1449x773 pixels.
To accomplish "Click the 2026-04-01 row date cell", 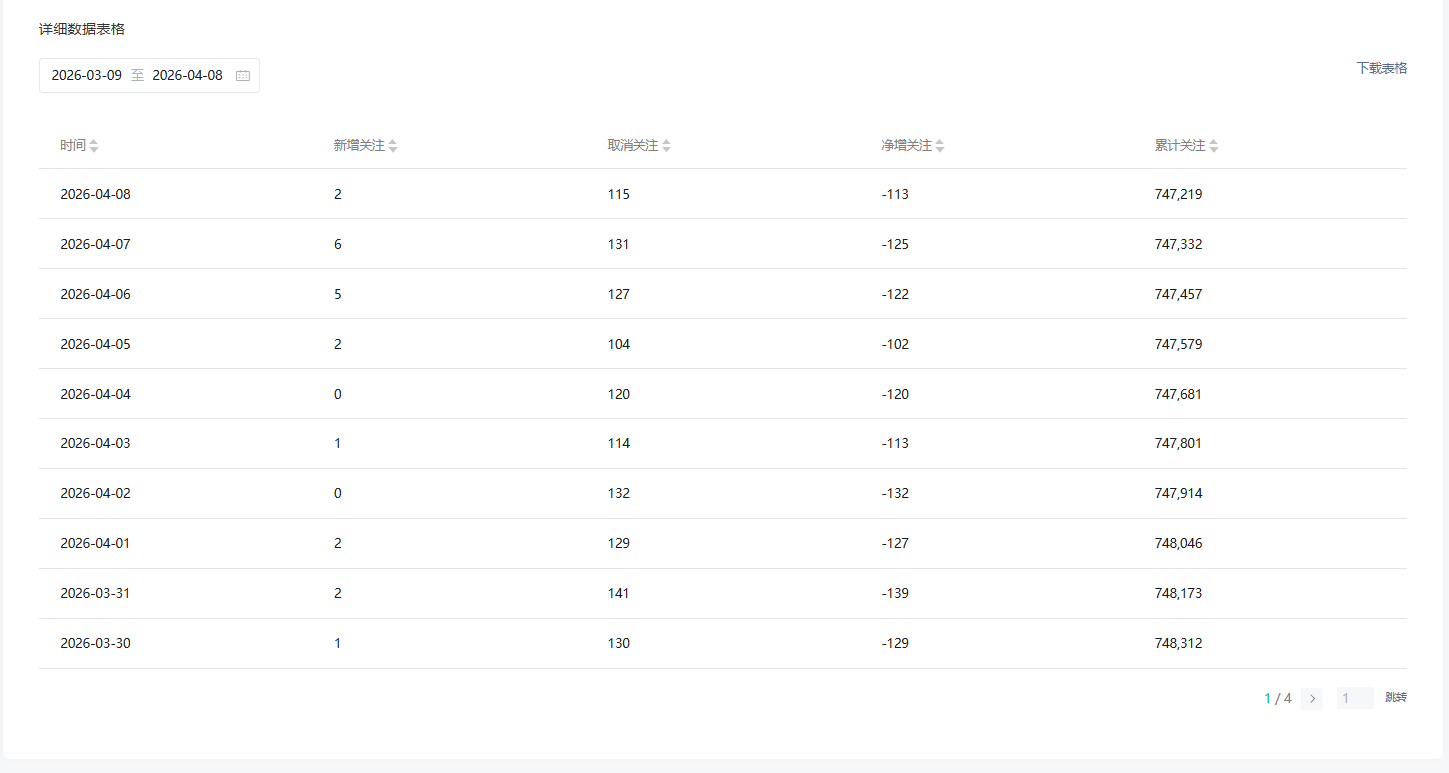I will click(x=95, y=543).
